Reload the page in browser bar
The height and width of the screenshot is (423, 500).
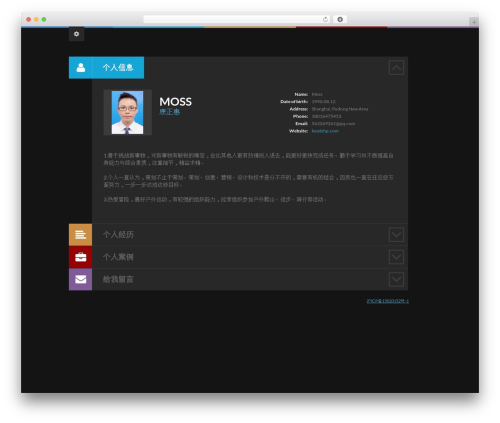(325, 19)
